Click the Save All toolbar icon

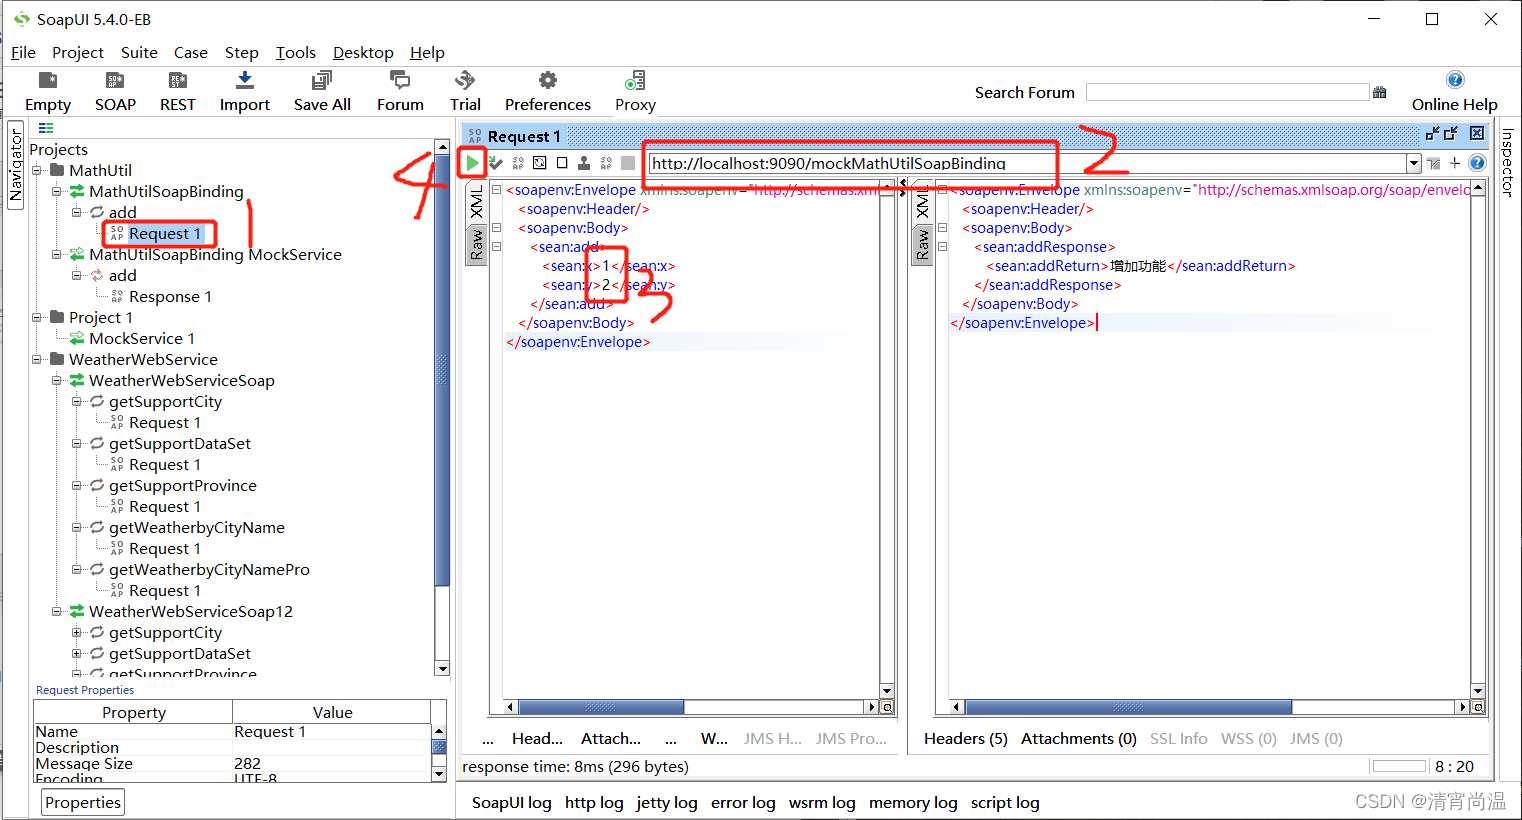(x=322, y=81)
